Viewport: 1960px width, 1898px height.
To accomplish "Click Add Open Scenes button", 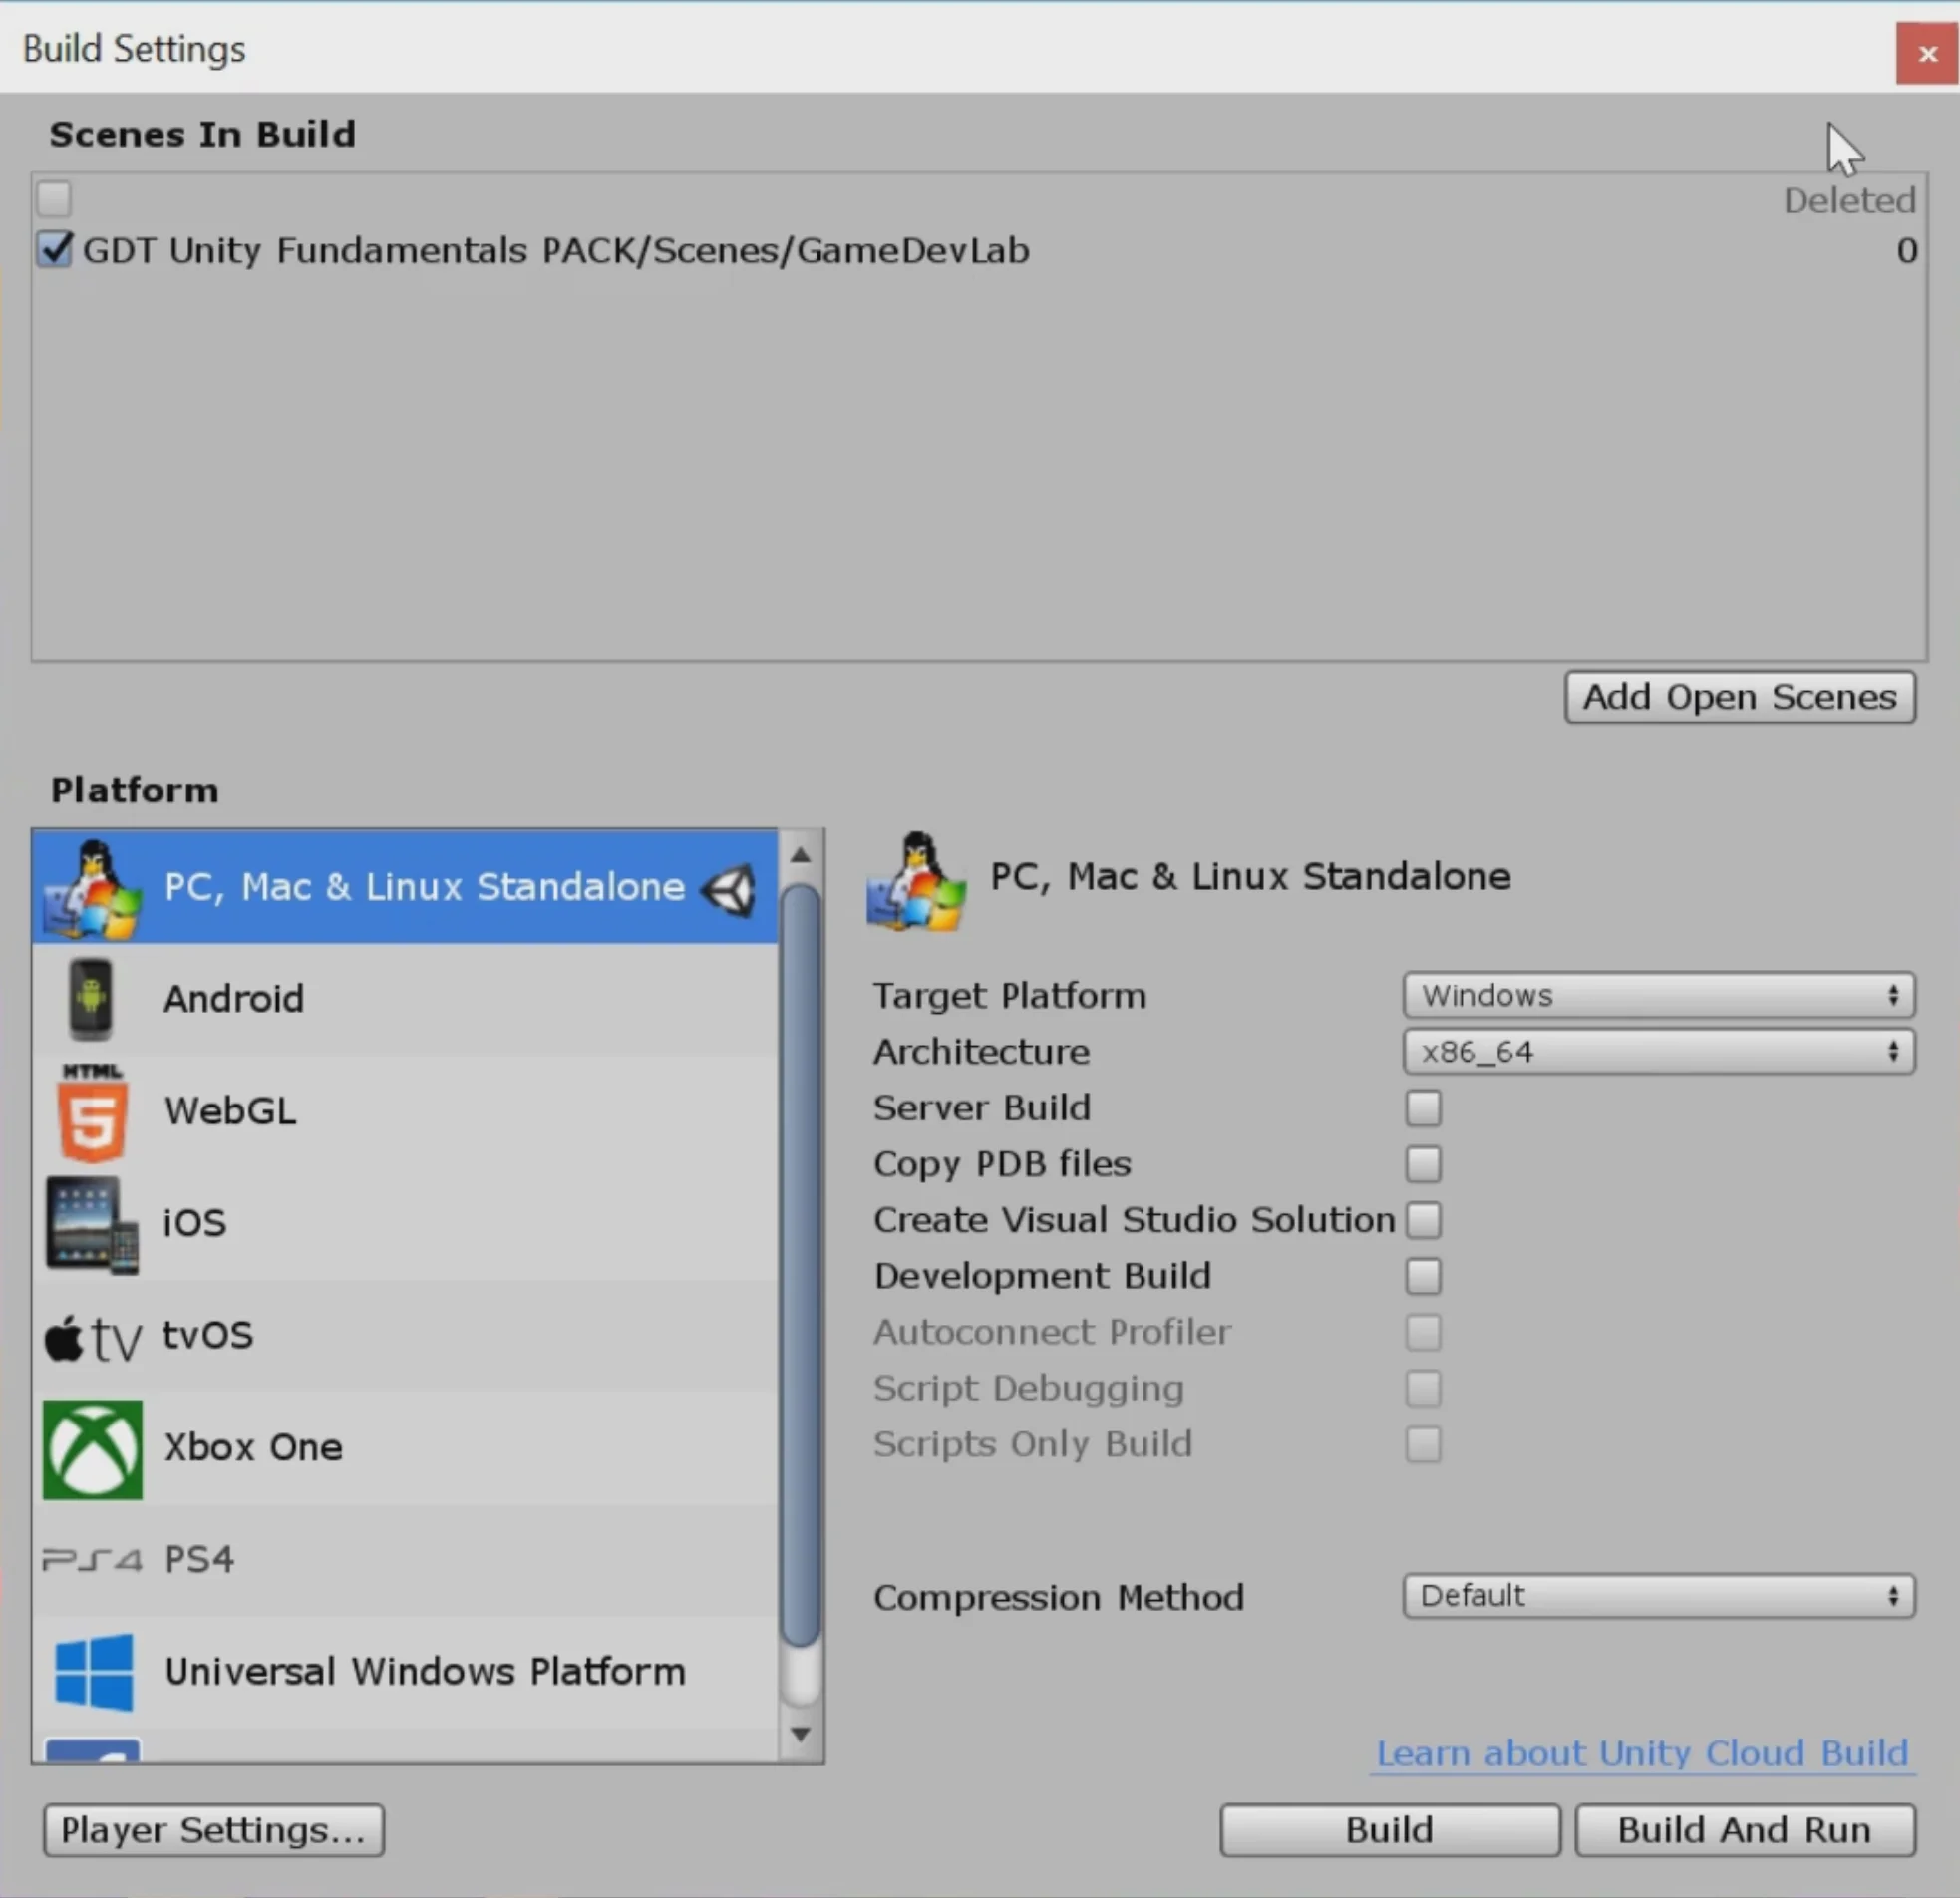I will pyautogui.click(x=1740, y=697).
